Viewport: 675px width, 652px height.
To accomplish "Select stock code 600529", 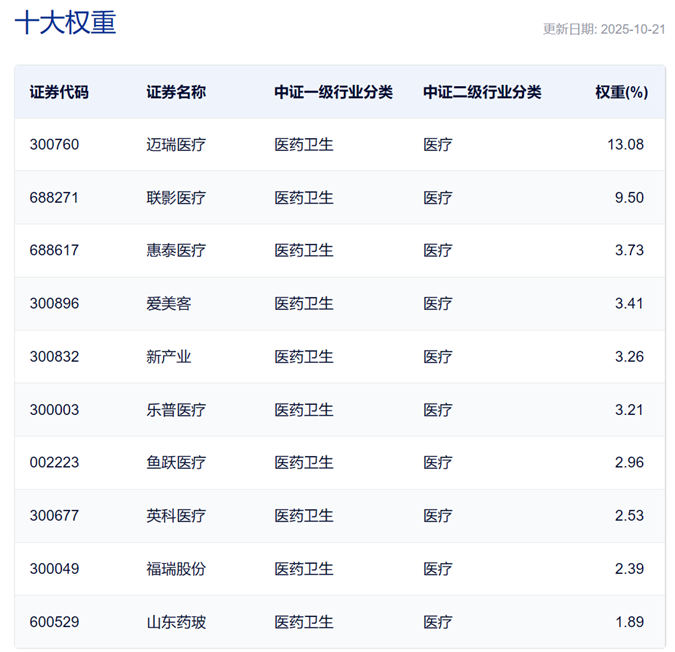I will click(54, 622).
